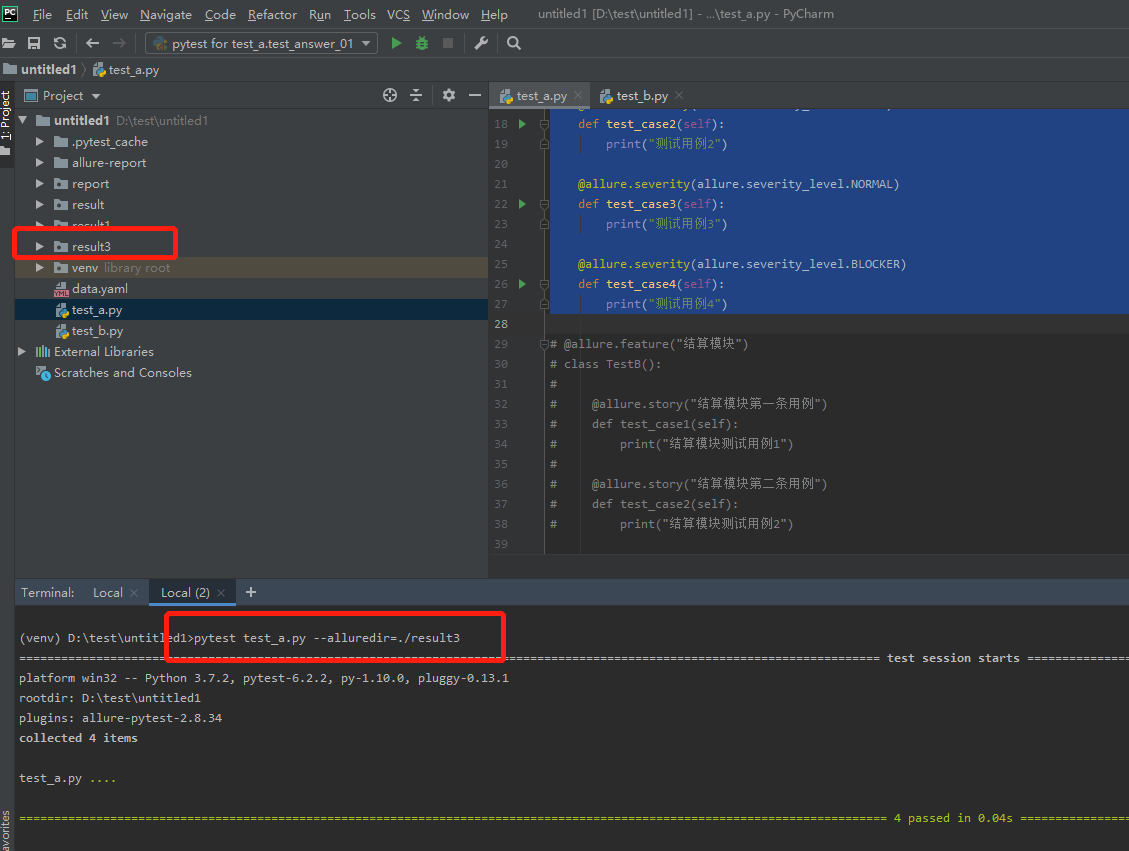Screen dimensions: 1129x851
Task: Close the test_b.py editor tab
Action: (x=679, y=95)
